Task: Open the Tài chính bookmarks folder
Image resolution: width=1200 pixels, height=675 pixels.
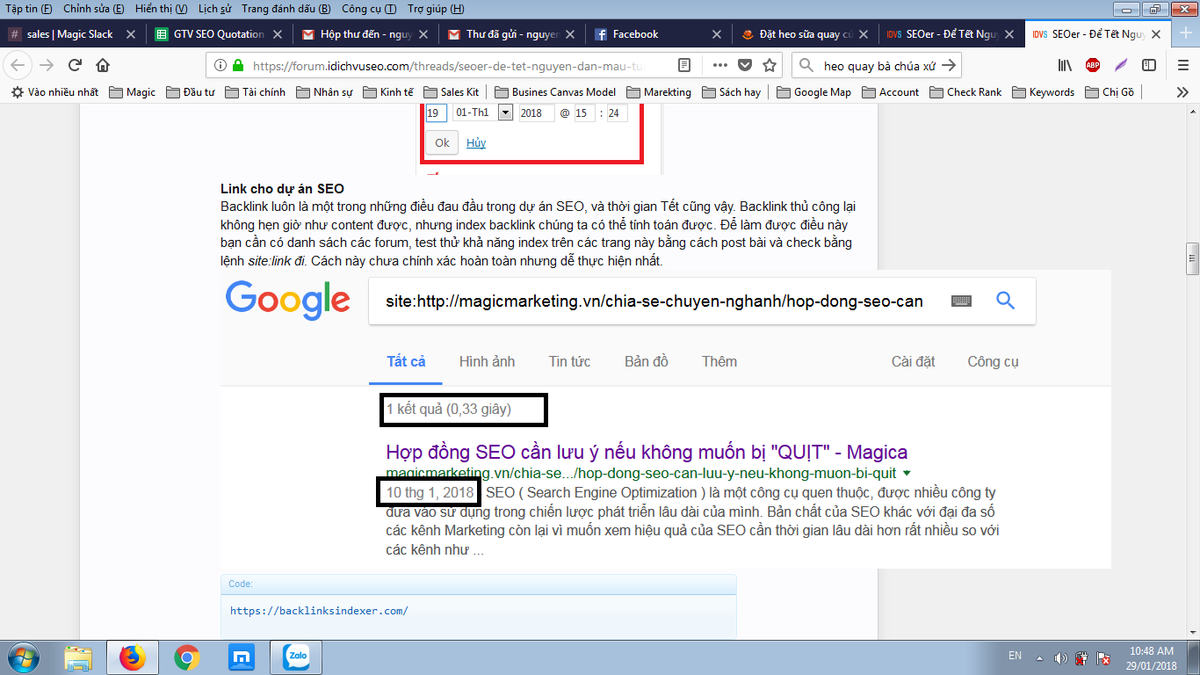Action: pyautogui.click(x=255, y=92)
